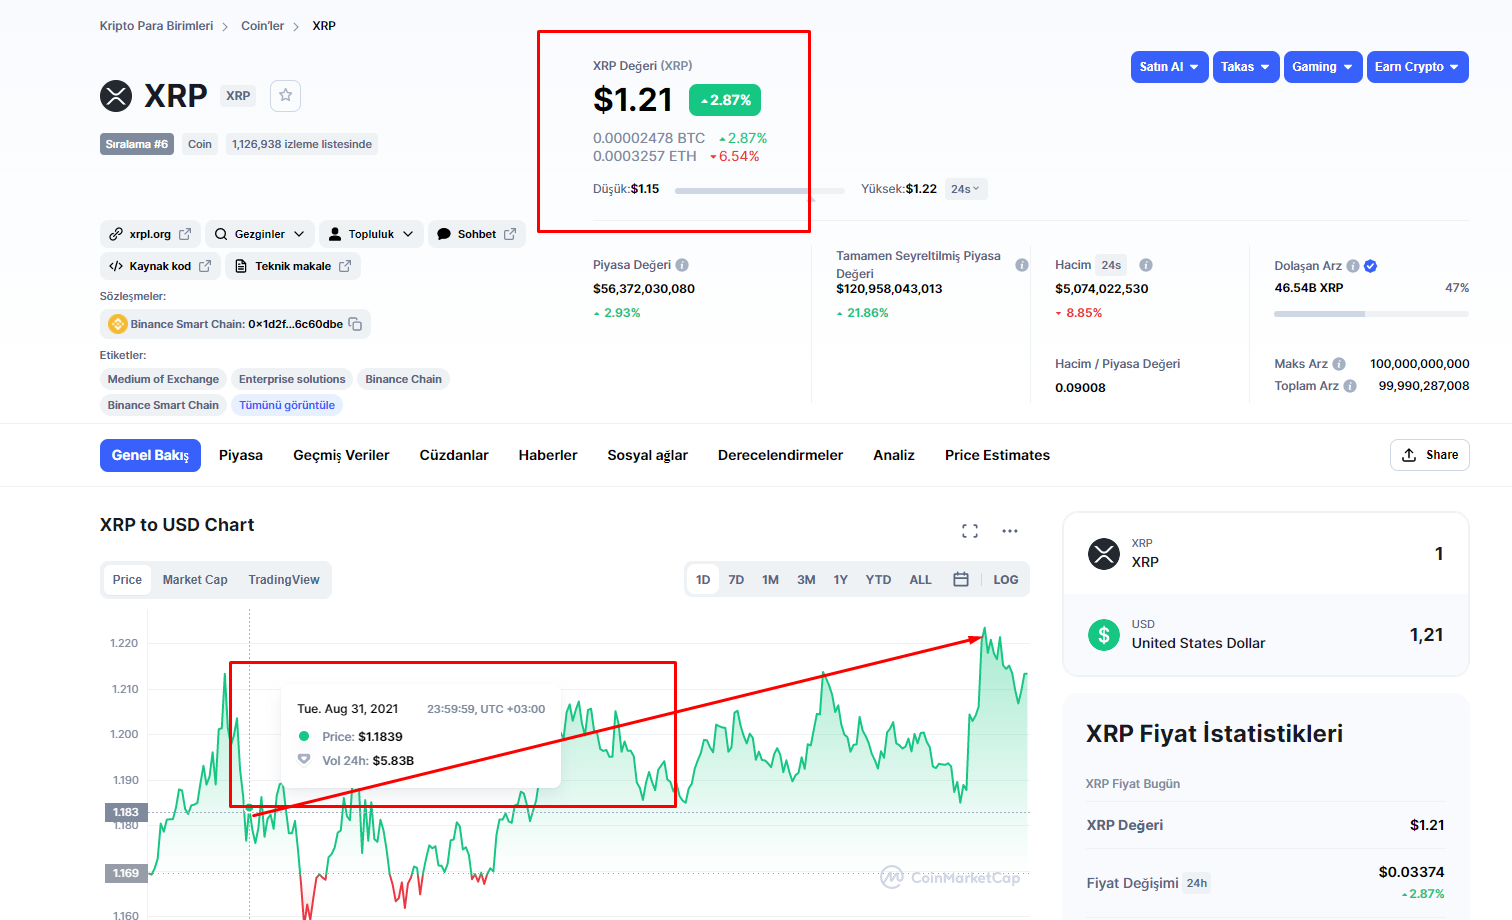
Task: Go to Kripto Para Birimleri breadcrumb
Action: [156, 26]
